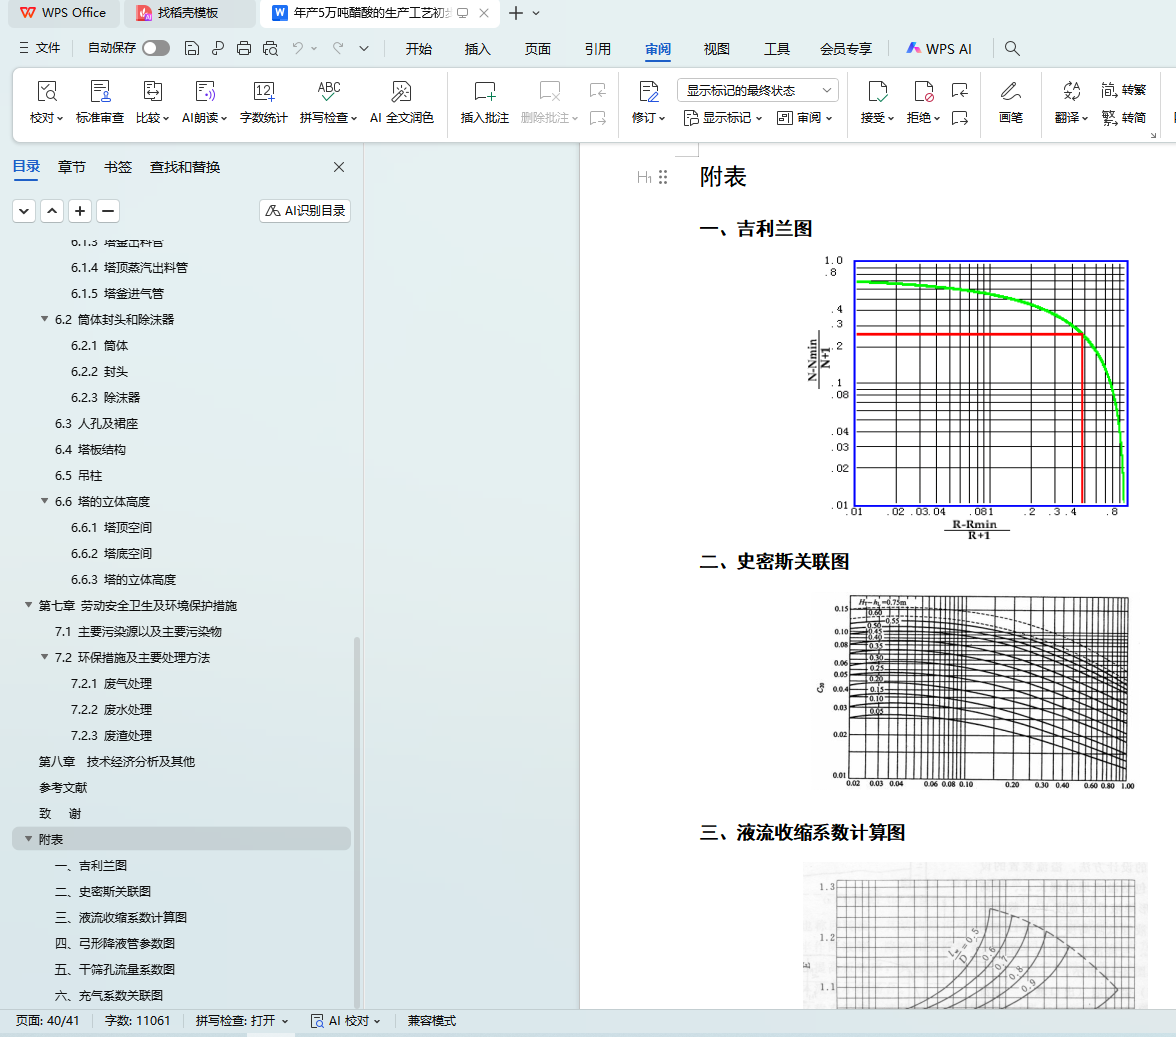
Task: Open the 拼写检查 status bar dropdown
Action: pos(242,1021)
